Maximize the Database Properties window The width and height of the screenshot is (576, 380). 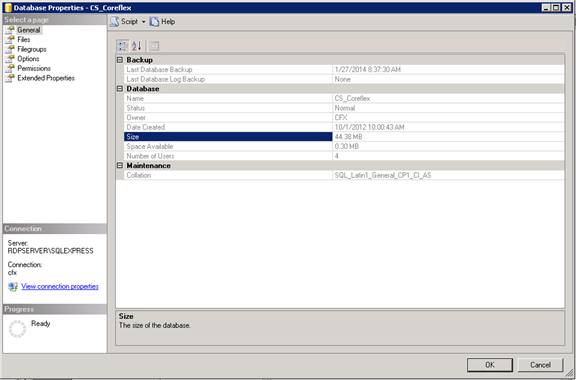pyautogui.click(x=556, y=7)
